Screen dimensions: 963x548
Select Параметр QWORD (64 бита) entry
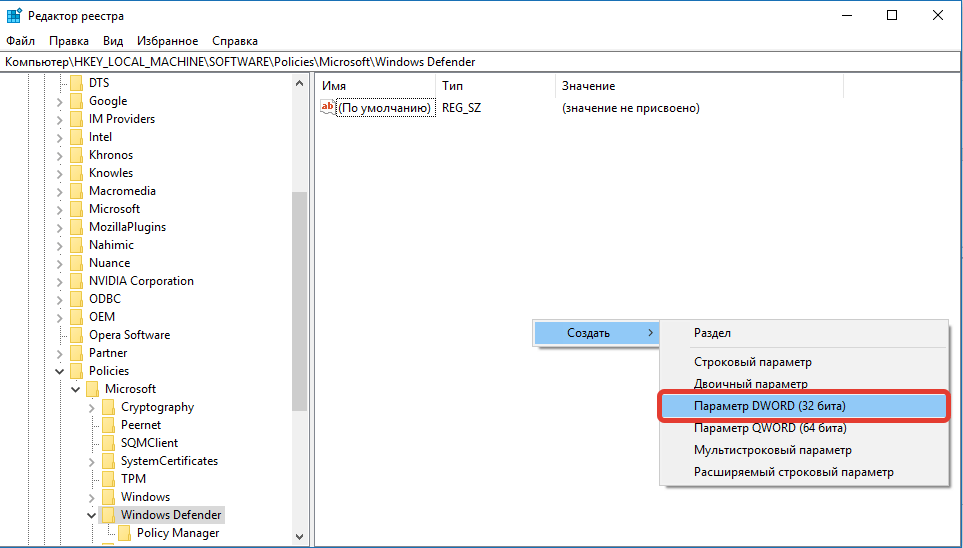click(770, 428)
